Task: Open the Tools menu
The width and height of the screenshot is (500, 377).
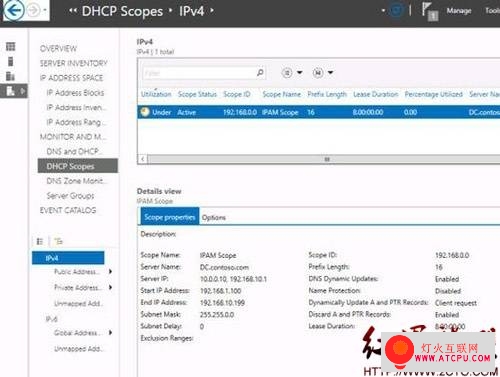Action: click(x=493, y=11)
